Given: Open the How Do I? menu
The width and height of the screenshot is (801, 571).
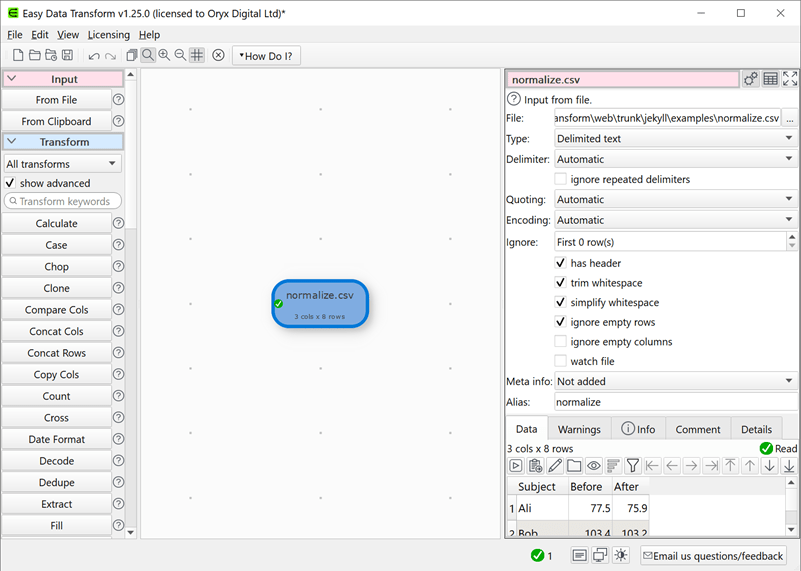Looking at the screenshot, I should (x=266, y=56).
